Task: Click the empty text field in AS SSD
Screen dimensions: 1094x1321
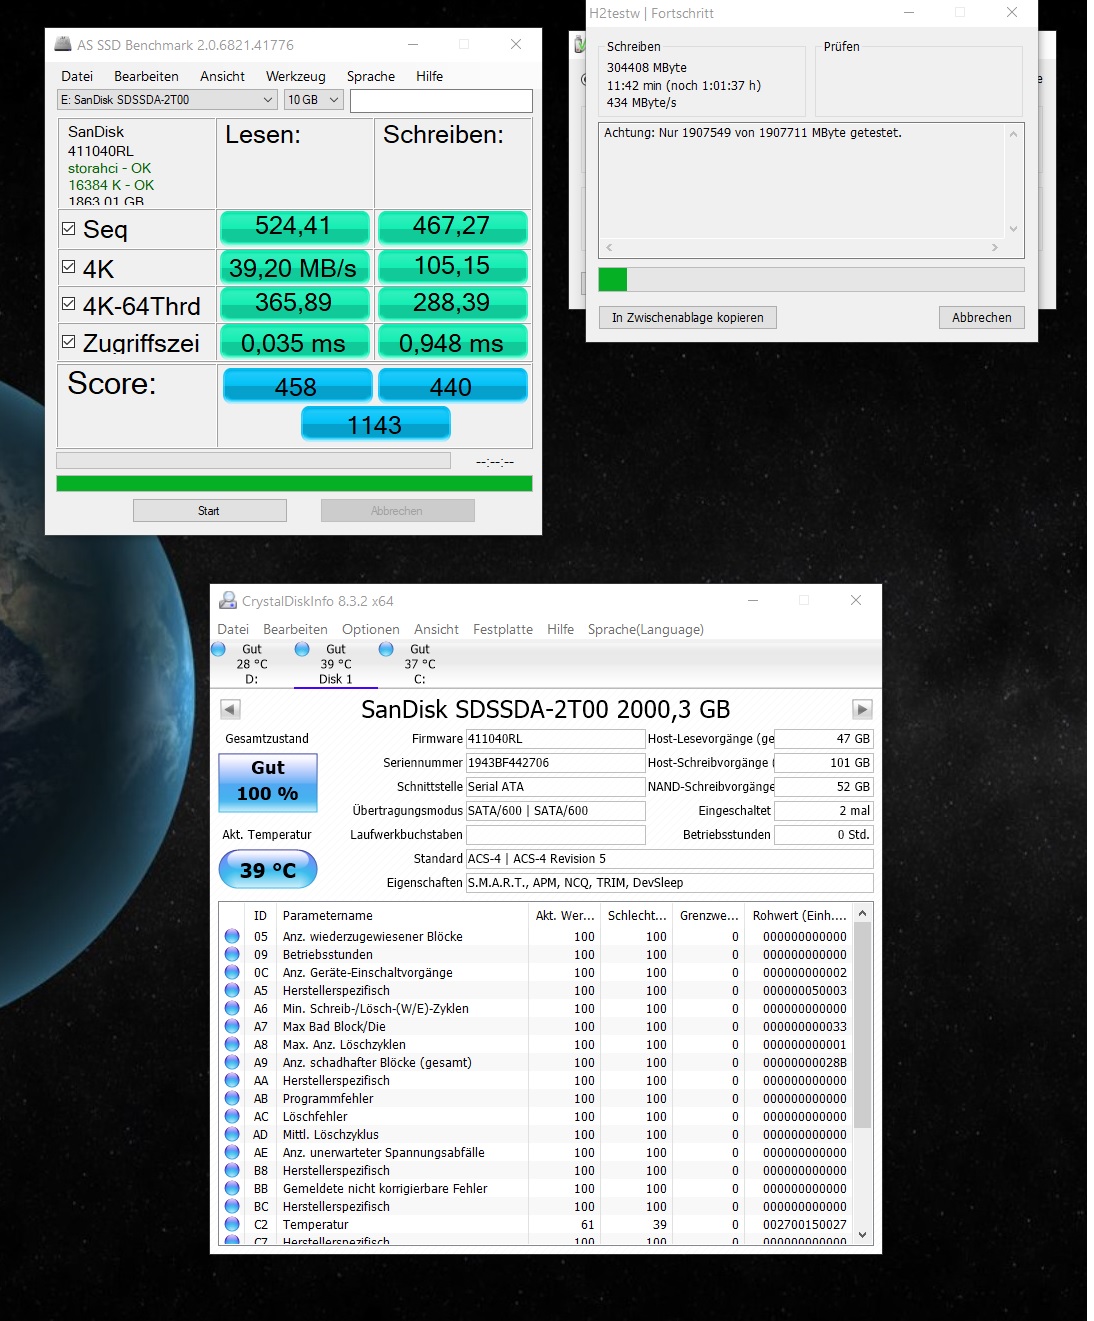Action: coord(441,101)
